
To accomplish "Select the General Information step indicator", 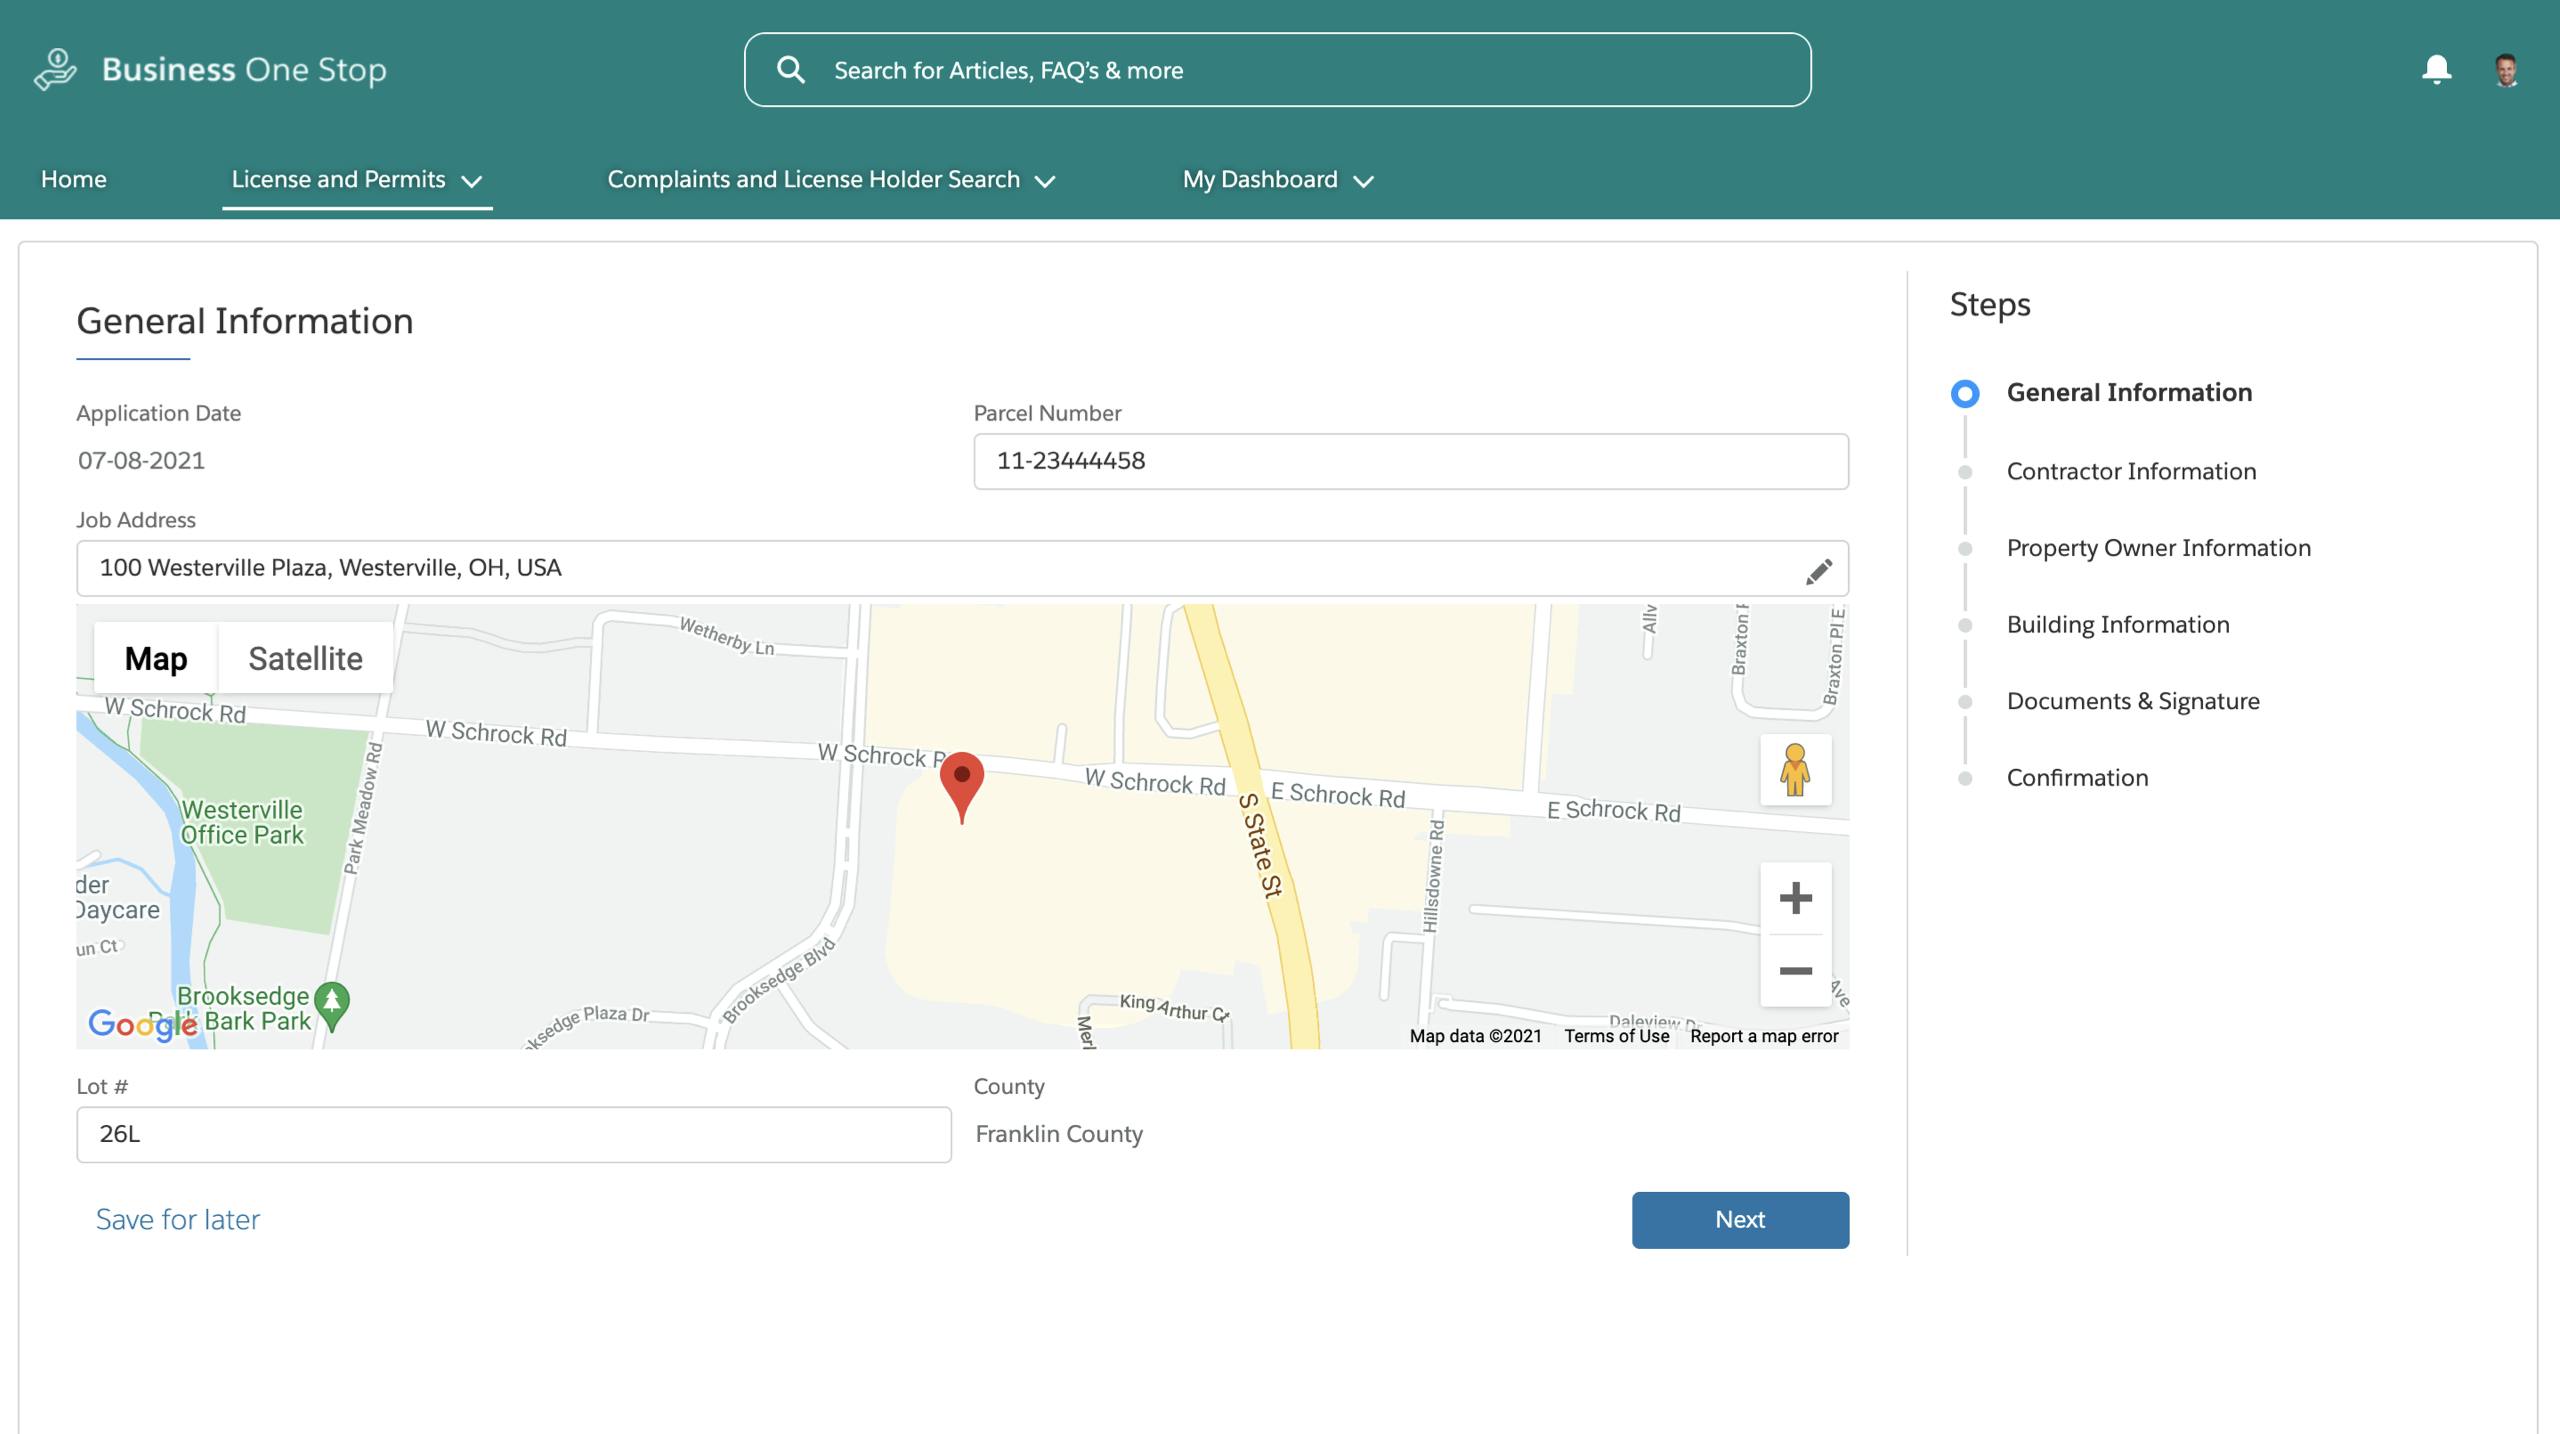I will point(1965,393).
